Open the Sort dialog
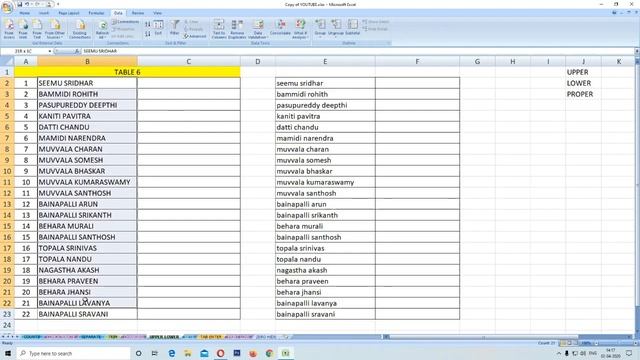 pyautogui.click(x=158, y=28)
